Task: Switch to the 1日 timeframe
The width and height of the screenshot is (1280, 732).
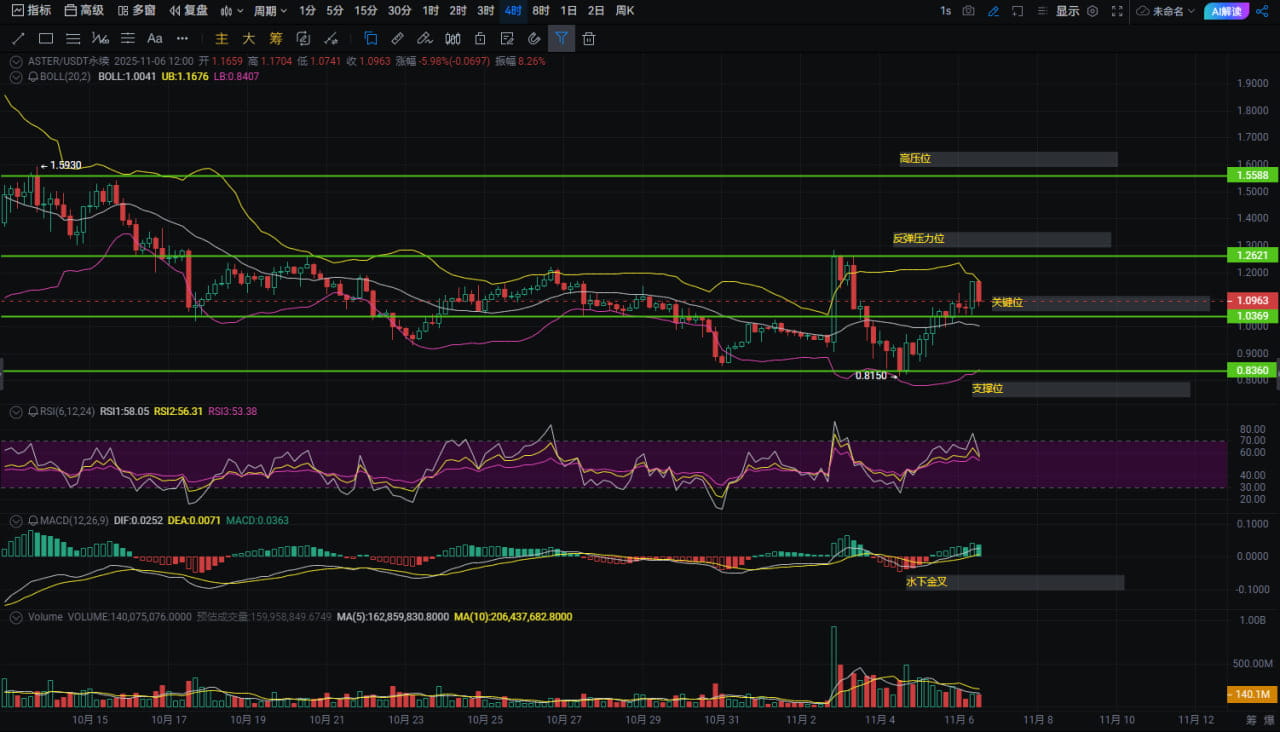Action: click(568, 11)
